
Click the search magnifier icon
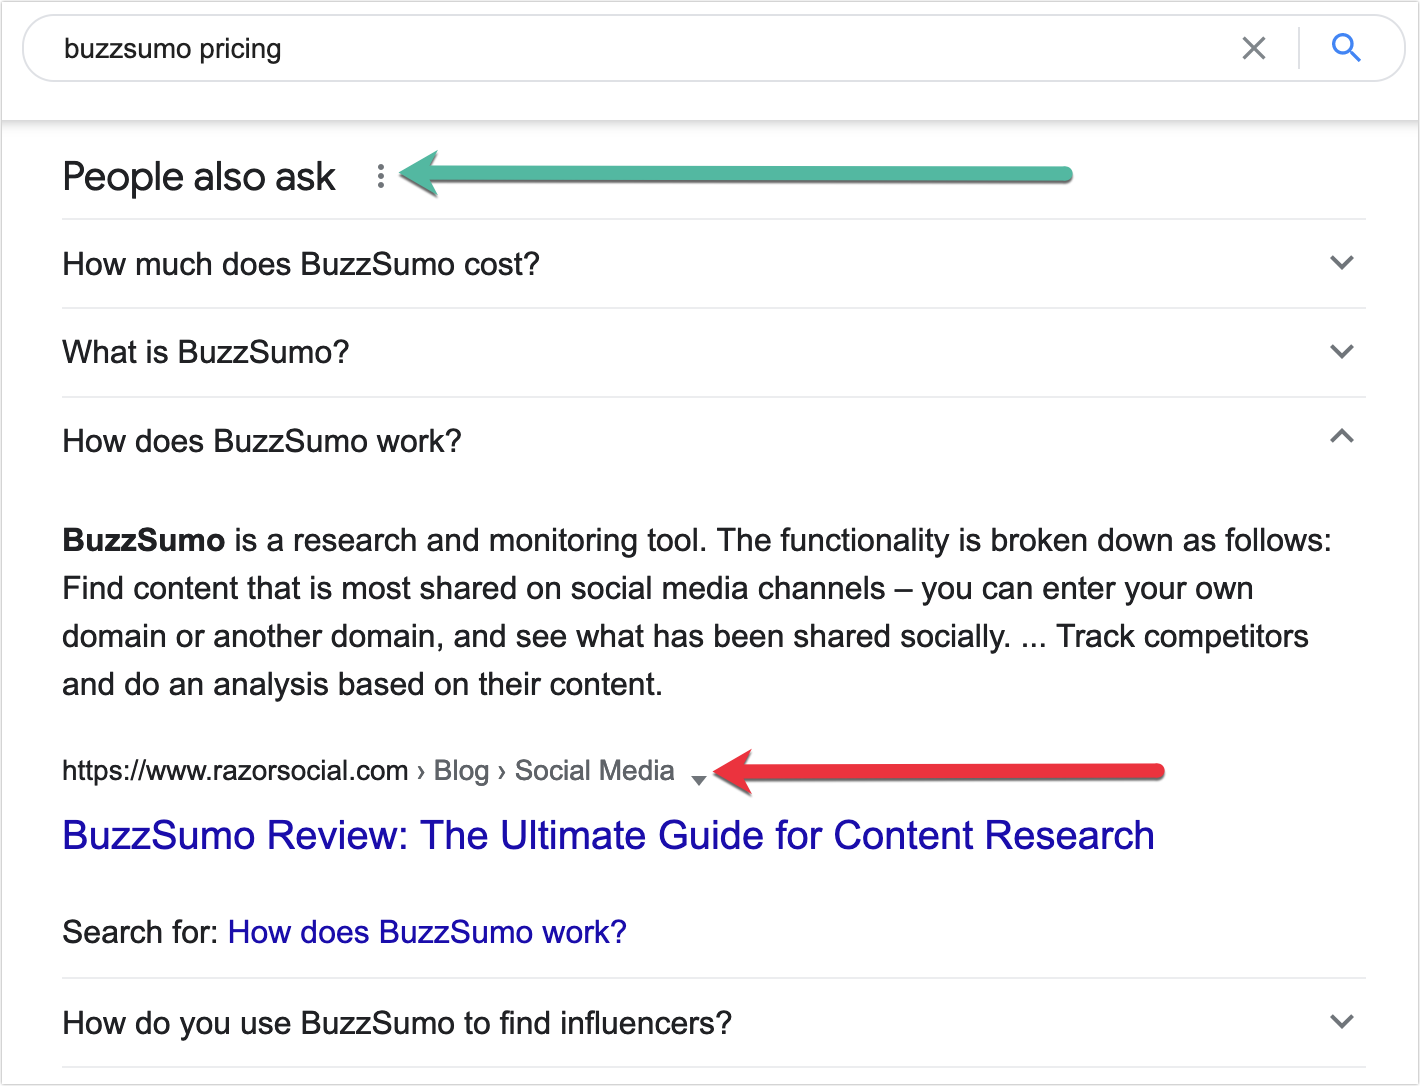tap(1346, 47)
